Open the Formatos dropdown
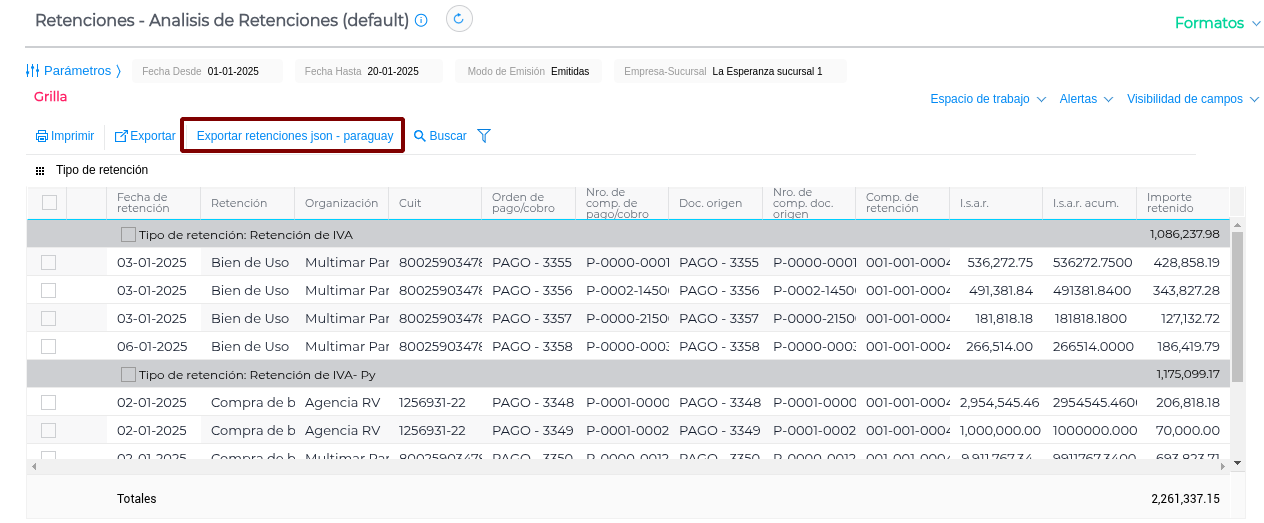The height and width of the screenshot is (523, 1264). tap(1217, 23)
